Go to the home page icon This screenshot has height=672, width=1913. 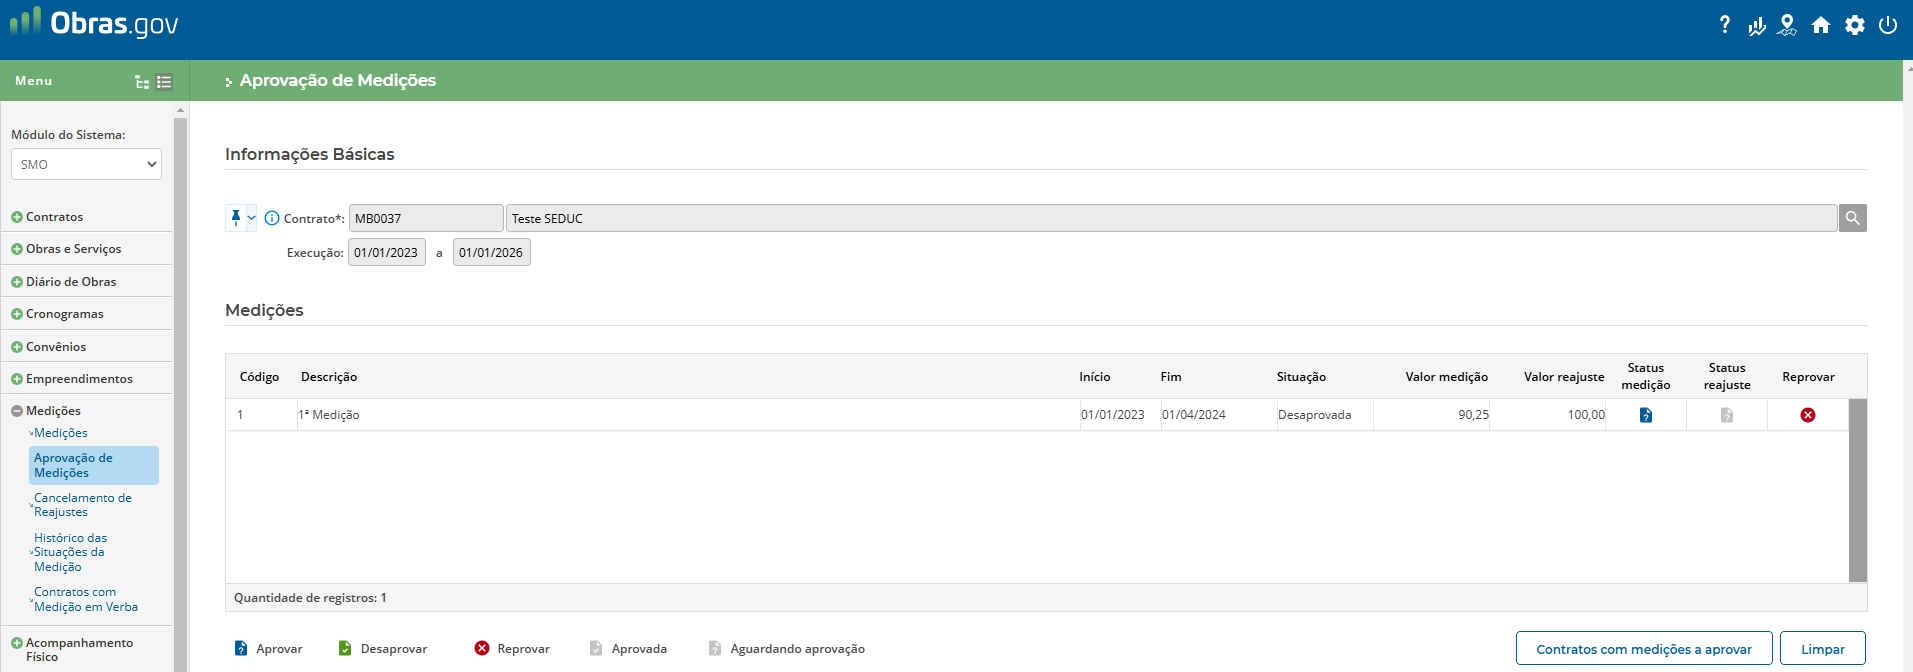(1821, 26)
